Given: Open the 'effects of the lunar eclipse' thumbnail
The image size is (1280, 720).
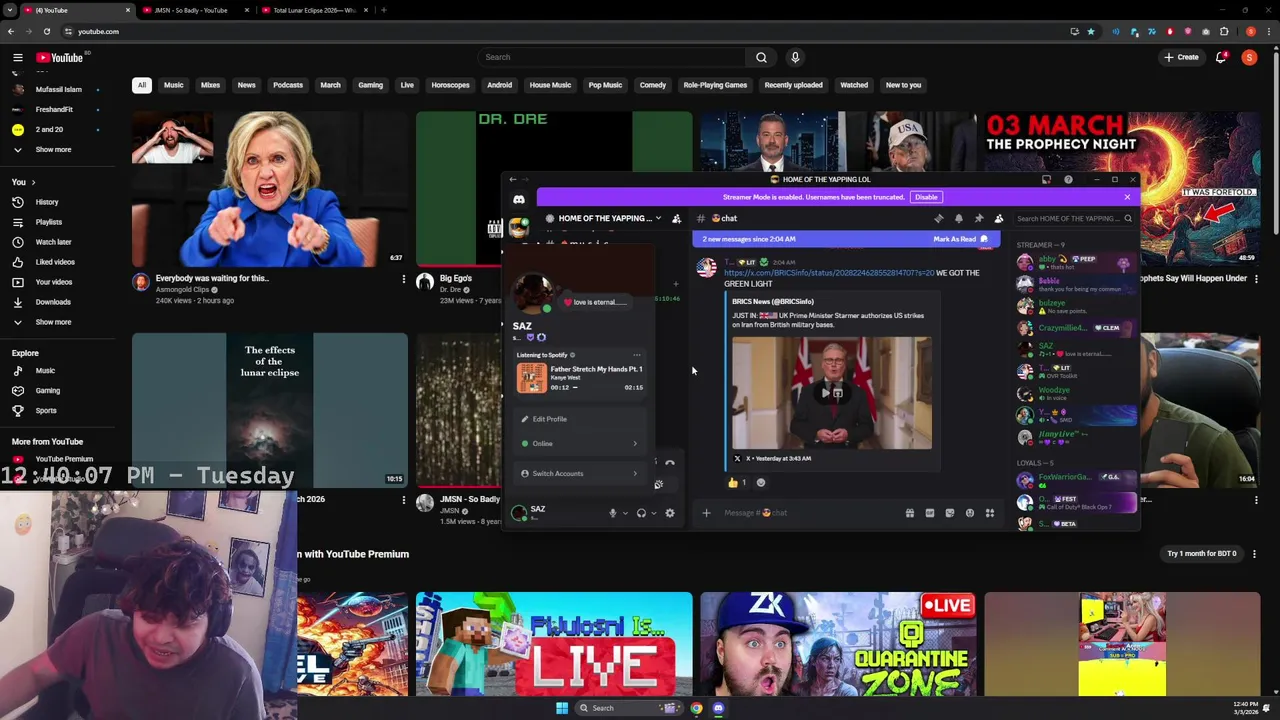Looking at the screenshot, I should coord(270,409).
